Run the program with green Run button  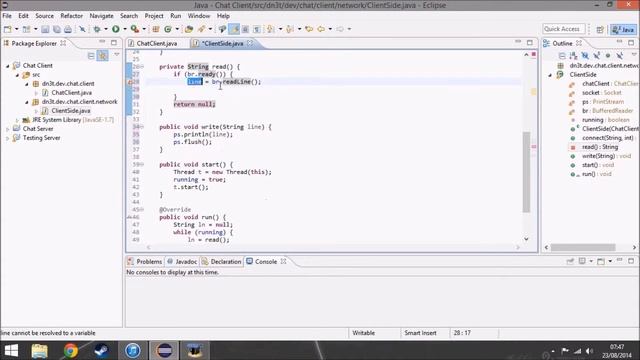[x=116, y=29]
